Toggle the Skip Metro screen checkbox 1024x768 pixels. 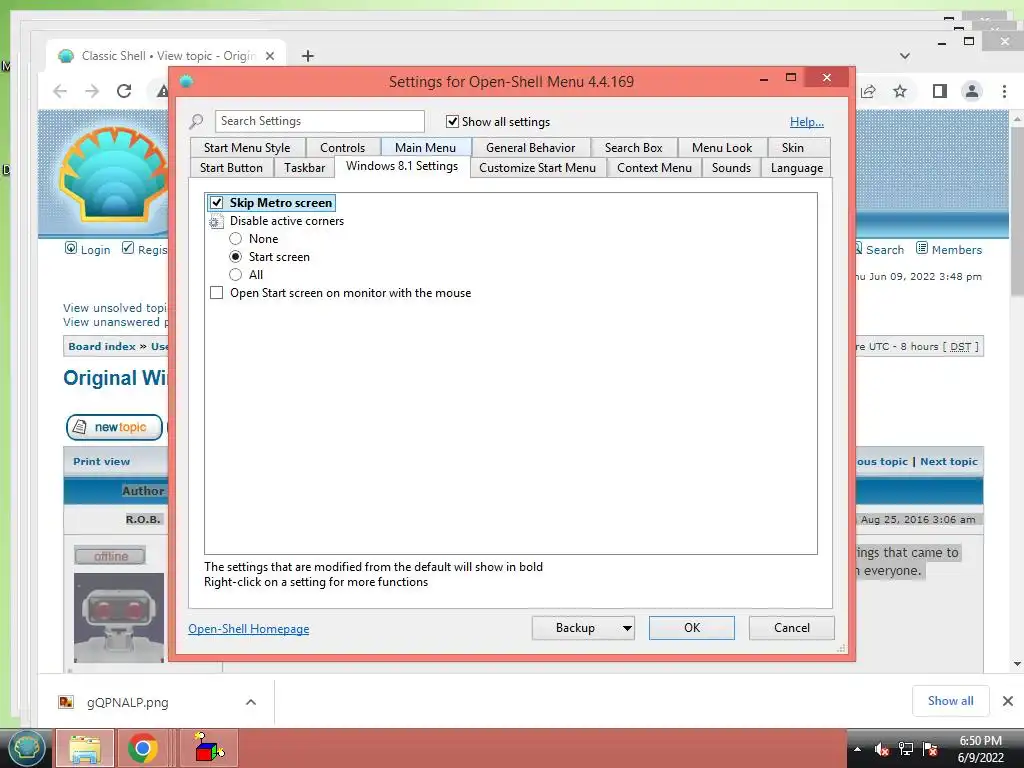(x=216, y=203)
